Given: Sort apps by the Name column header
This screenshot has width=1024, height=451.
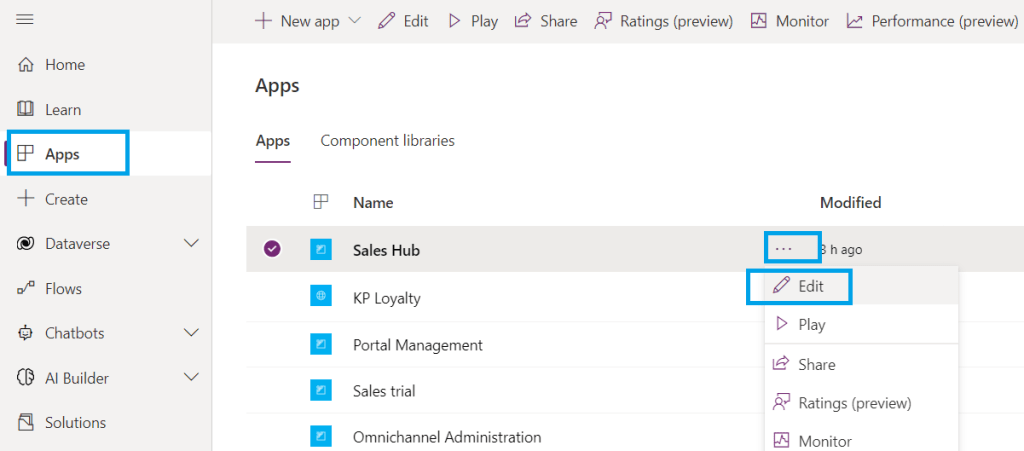Looking at the screenshot, I should (x=373, y=203).
